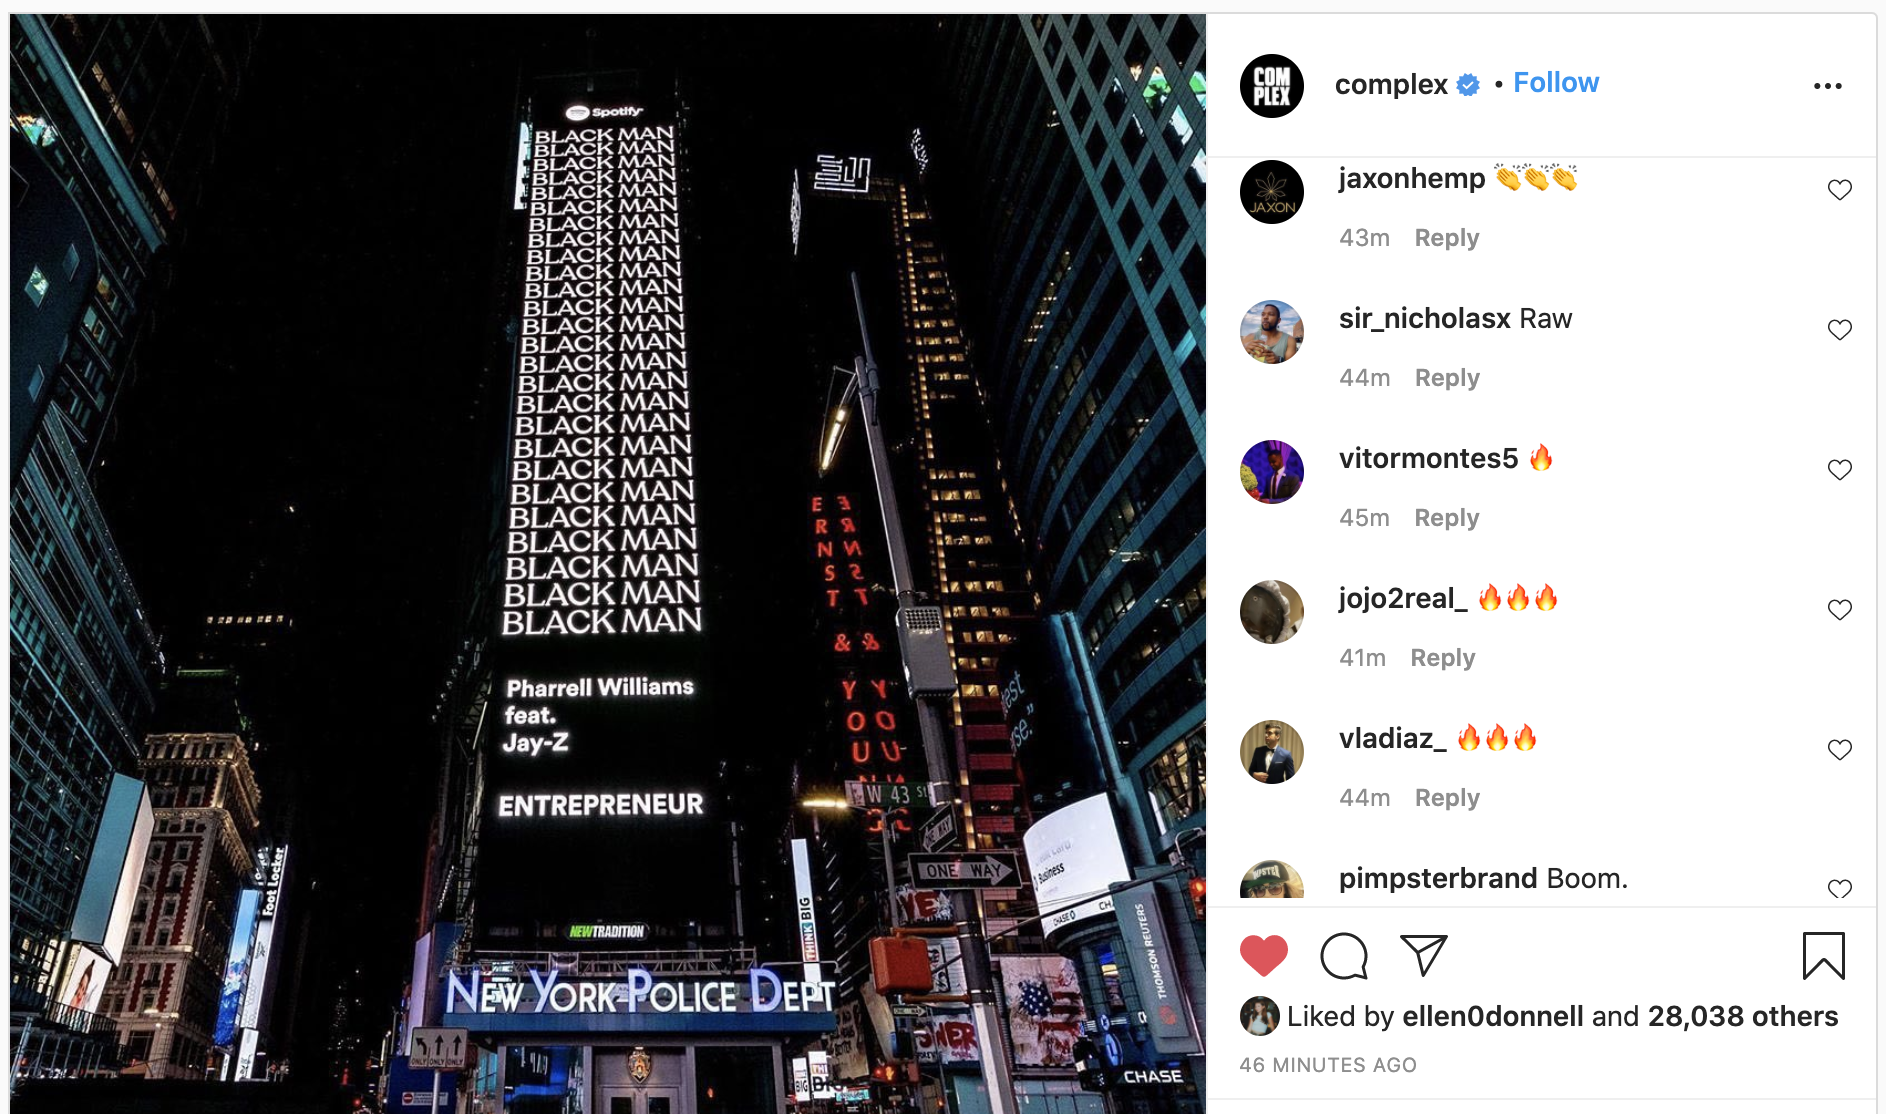Follow the complex account
This screenshot has height=1114, width=1886.
[x=1556, y=83]
